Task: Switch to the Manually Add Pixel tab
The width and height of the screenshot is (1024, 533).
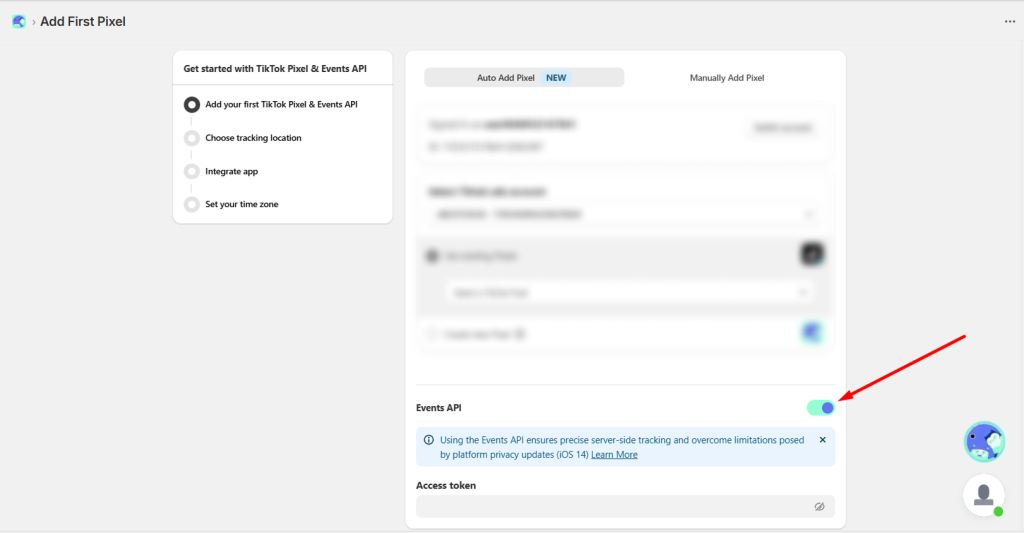Action: pyautogui.click(x=727, y=77)
